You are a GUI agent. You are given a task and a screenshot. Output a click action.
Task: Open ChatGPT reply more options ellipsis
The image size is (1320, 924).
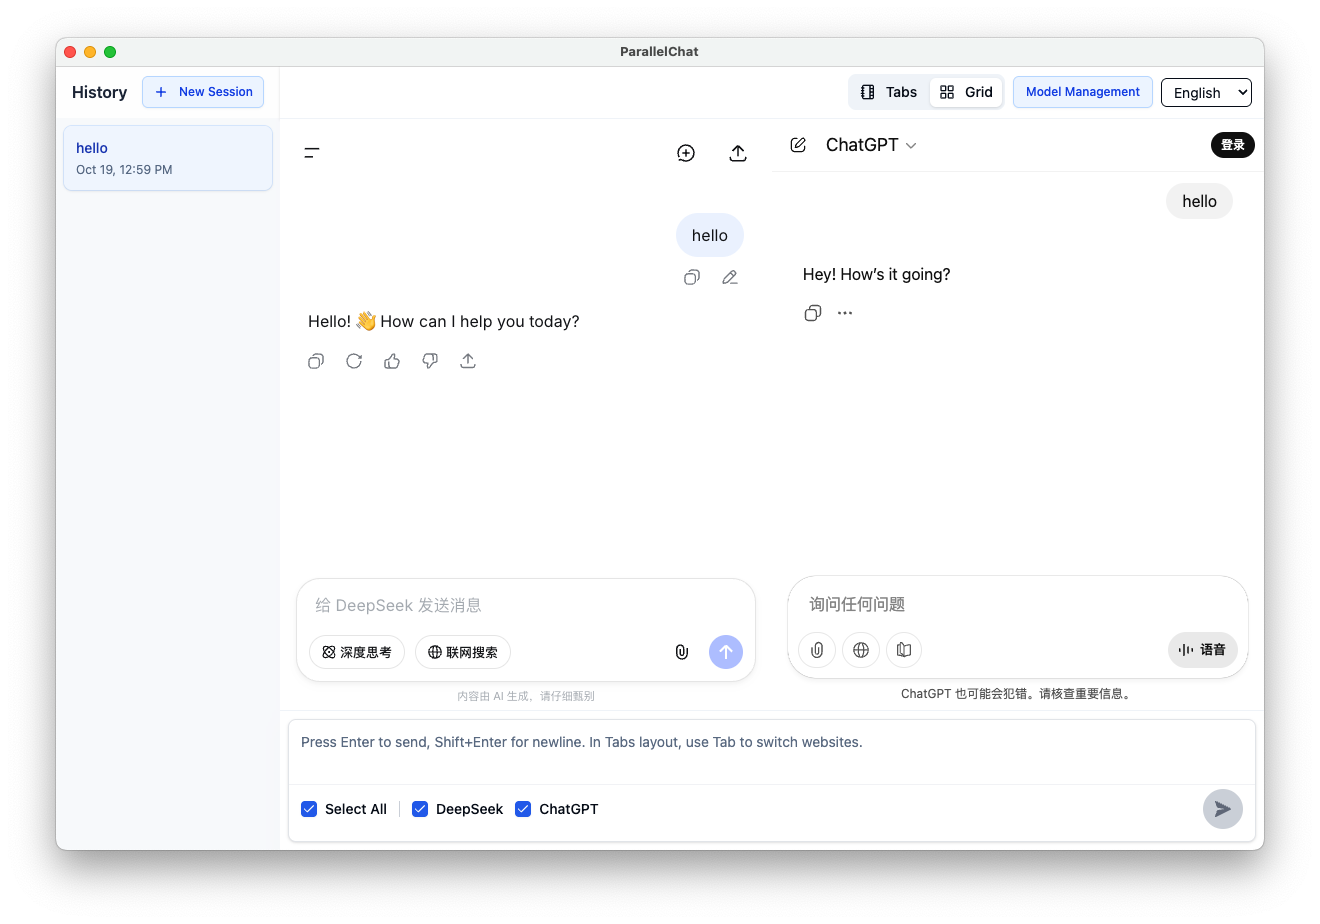tap(845, 313)
